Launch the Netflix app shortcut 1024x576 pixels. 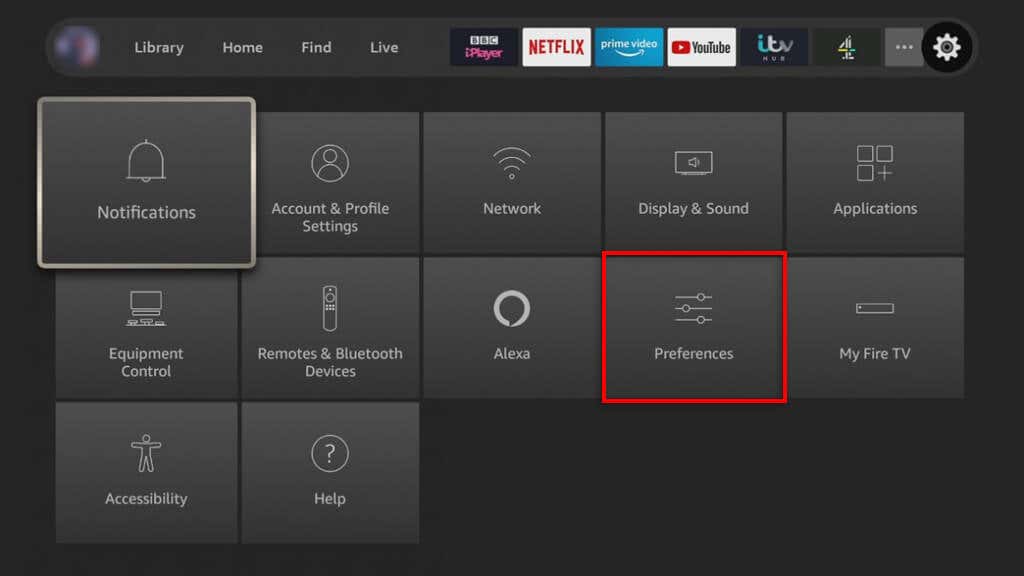coord(556,47)
